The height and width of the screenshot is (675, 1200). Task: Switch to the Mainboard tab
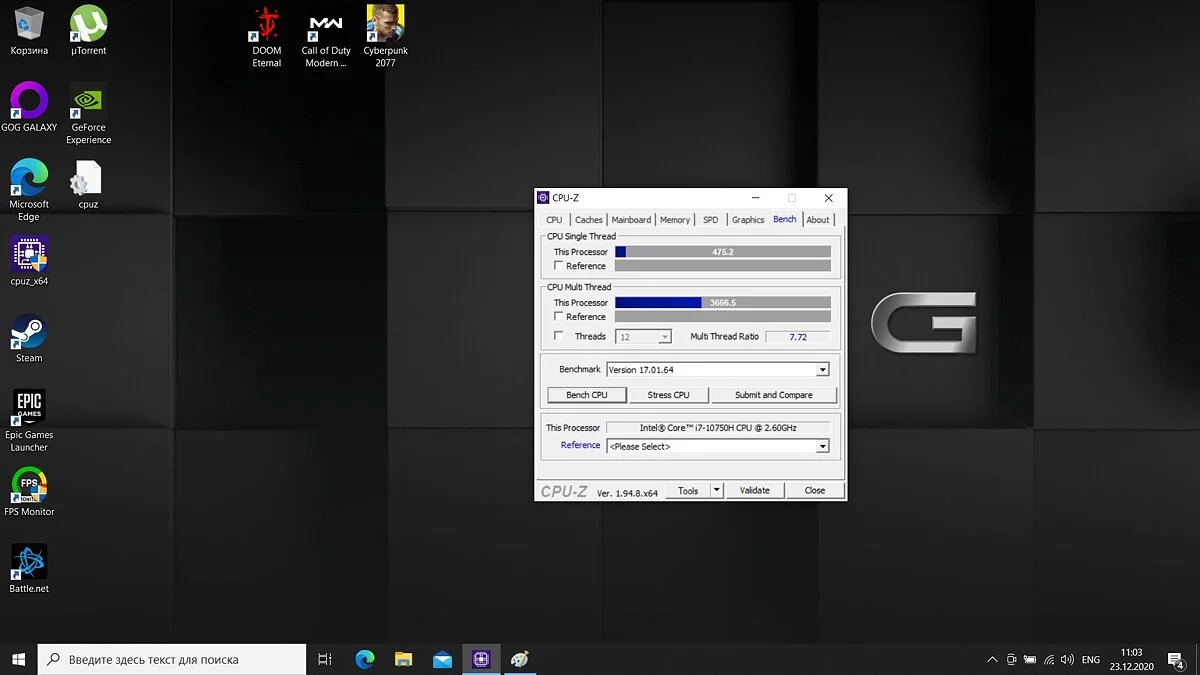[x=631, y=220]
